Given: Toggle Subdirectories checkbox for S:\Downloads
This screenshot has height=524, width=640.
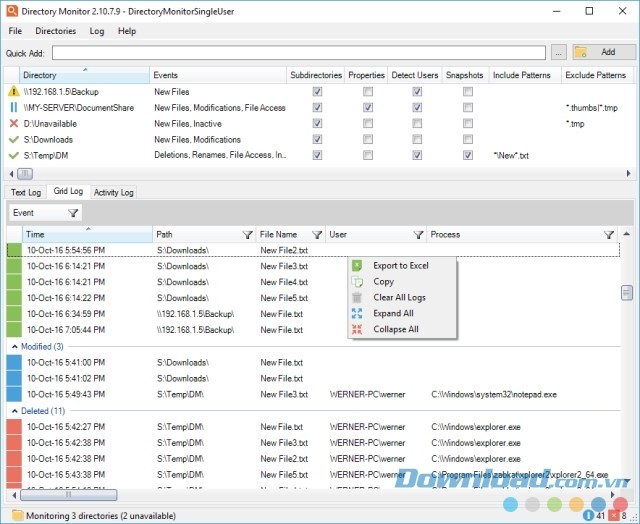Looking at the screenshot, I should pyautogui.click(x=317, y=139).
